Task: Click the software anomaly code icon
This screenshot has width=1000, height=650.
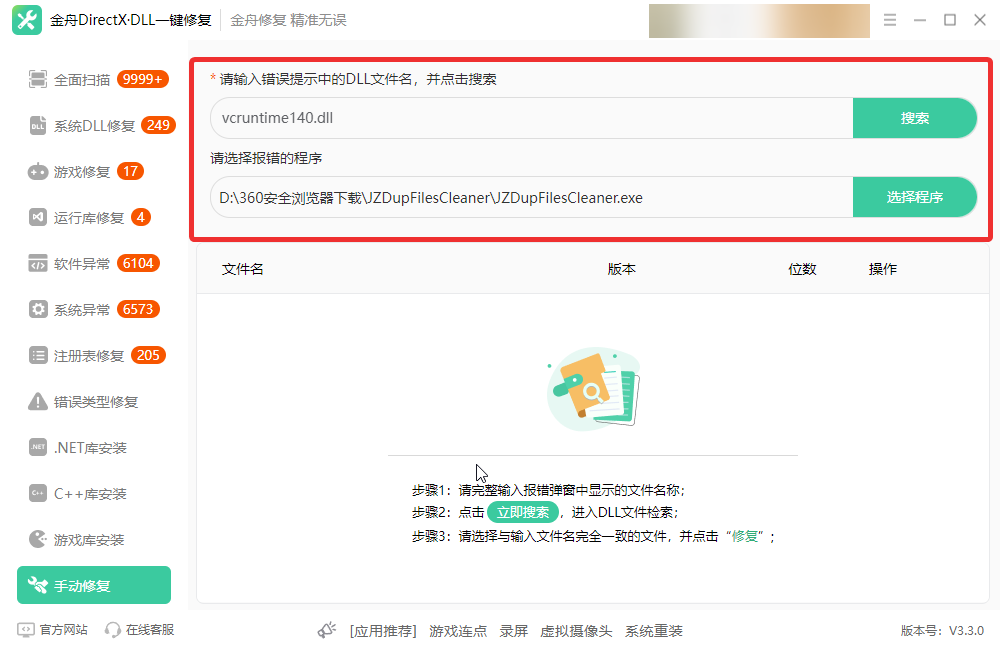Action: click(38, 263)
